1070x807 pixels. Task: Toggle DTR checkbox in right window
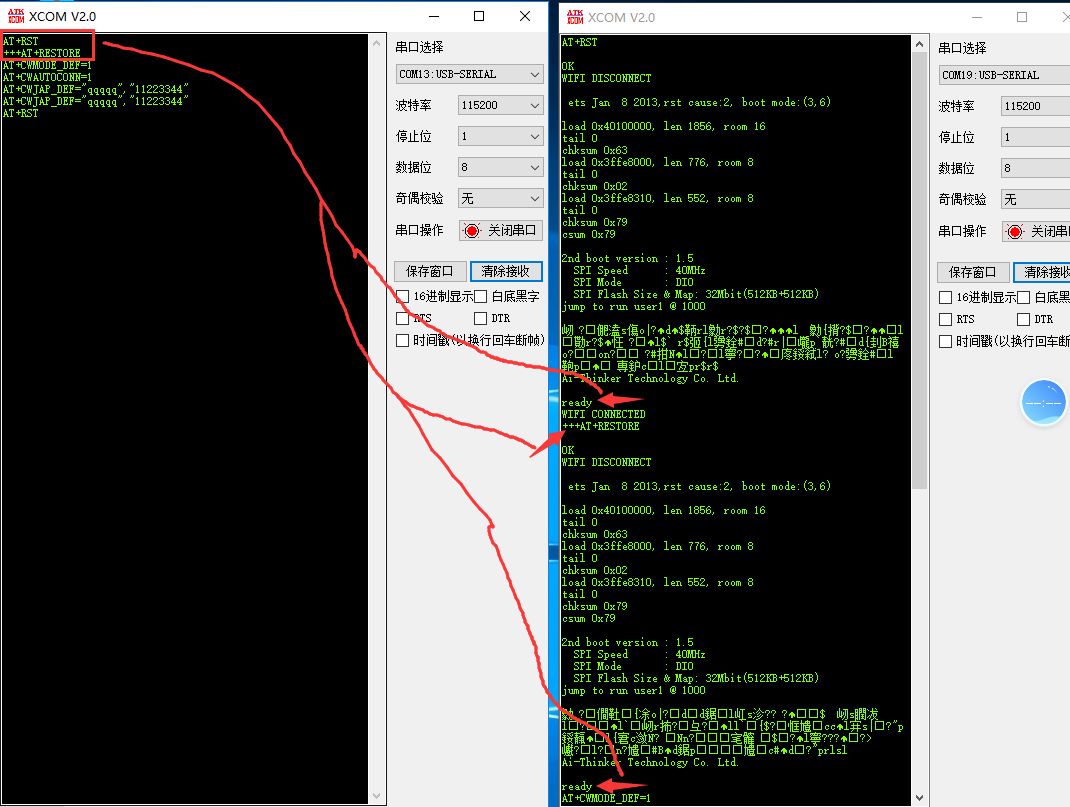point(1024,319)
